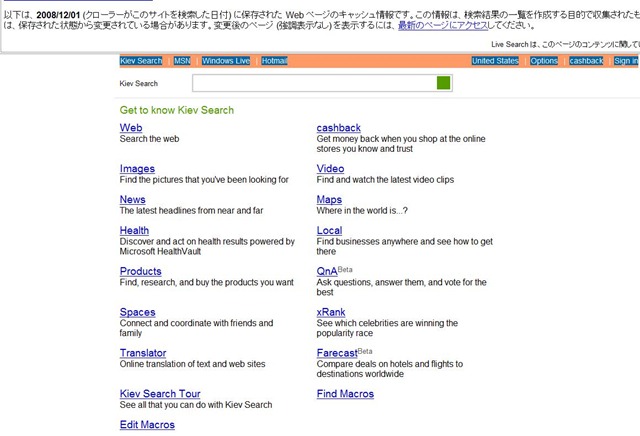640x436 pixels.
Task: Open Kiev Search in top bar
Action: [x=141, y=61]
